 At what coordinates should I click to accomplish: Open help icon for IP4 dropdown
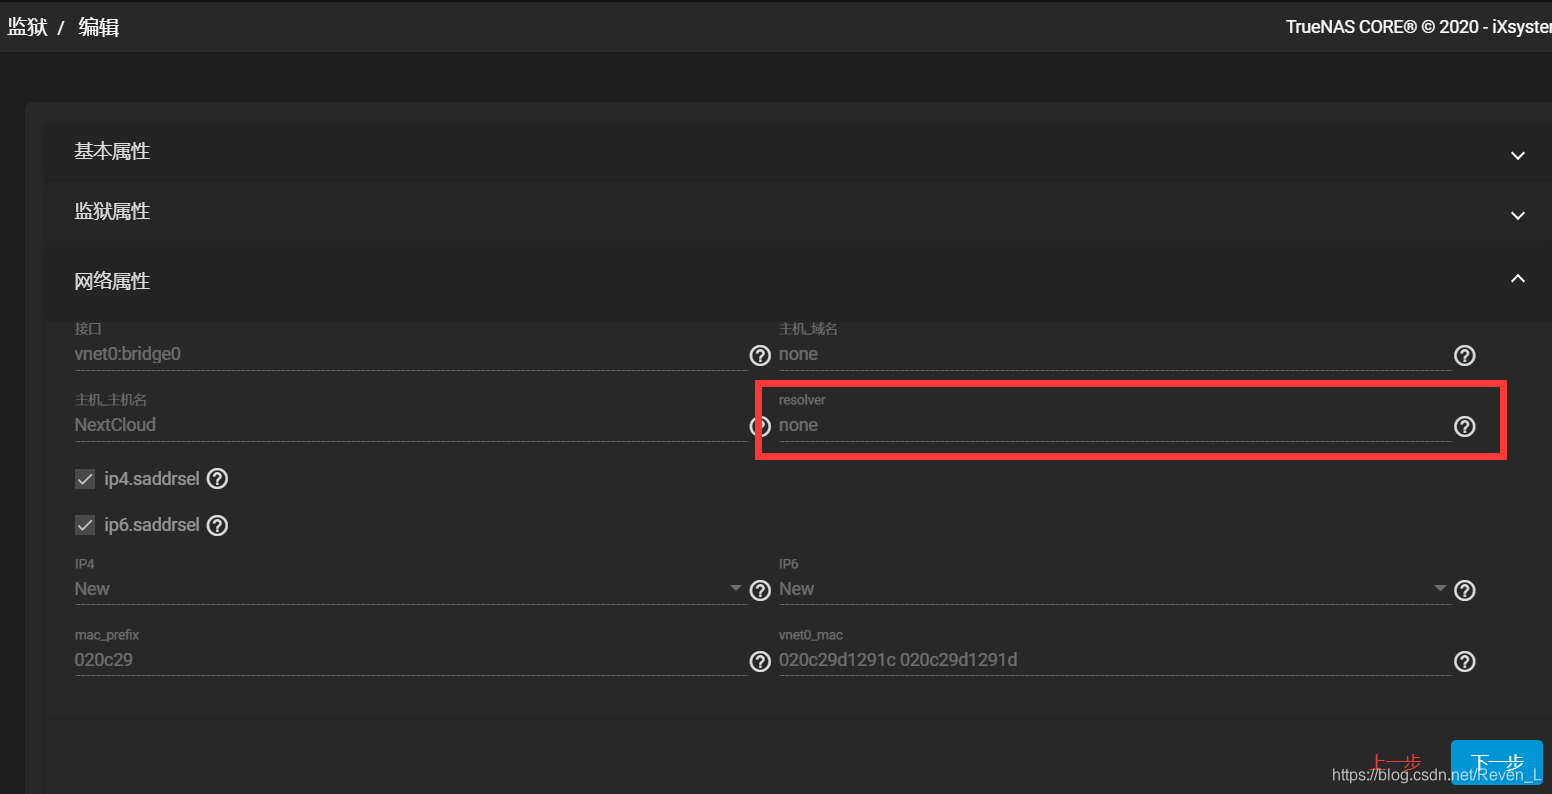point(760,590)
